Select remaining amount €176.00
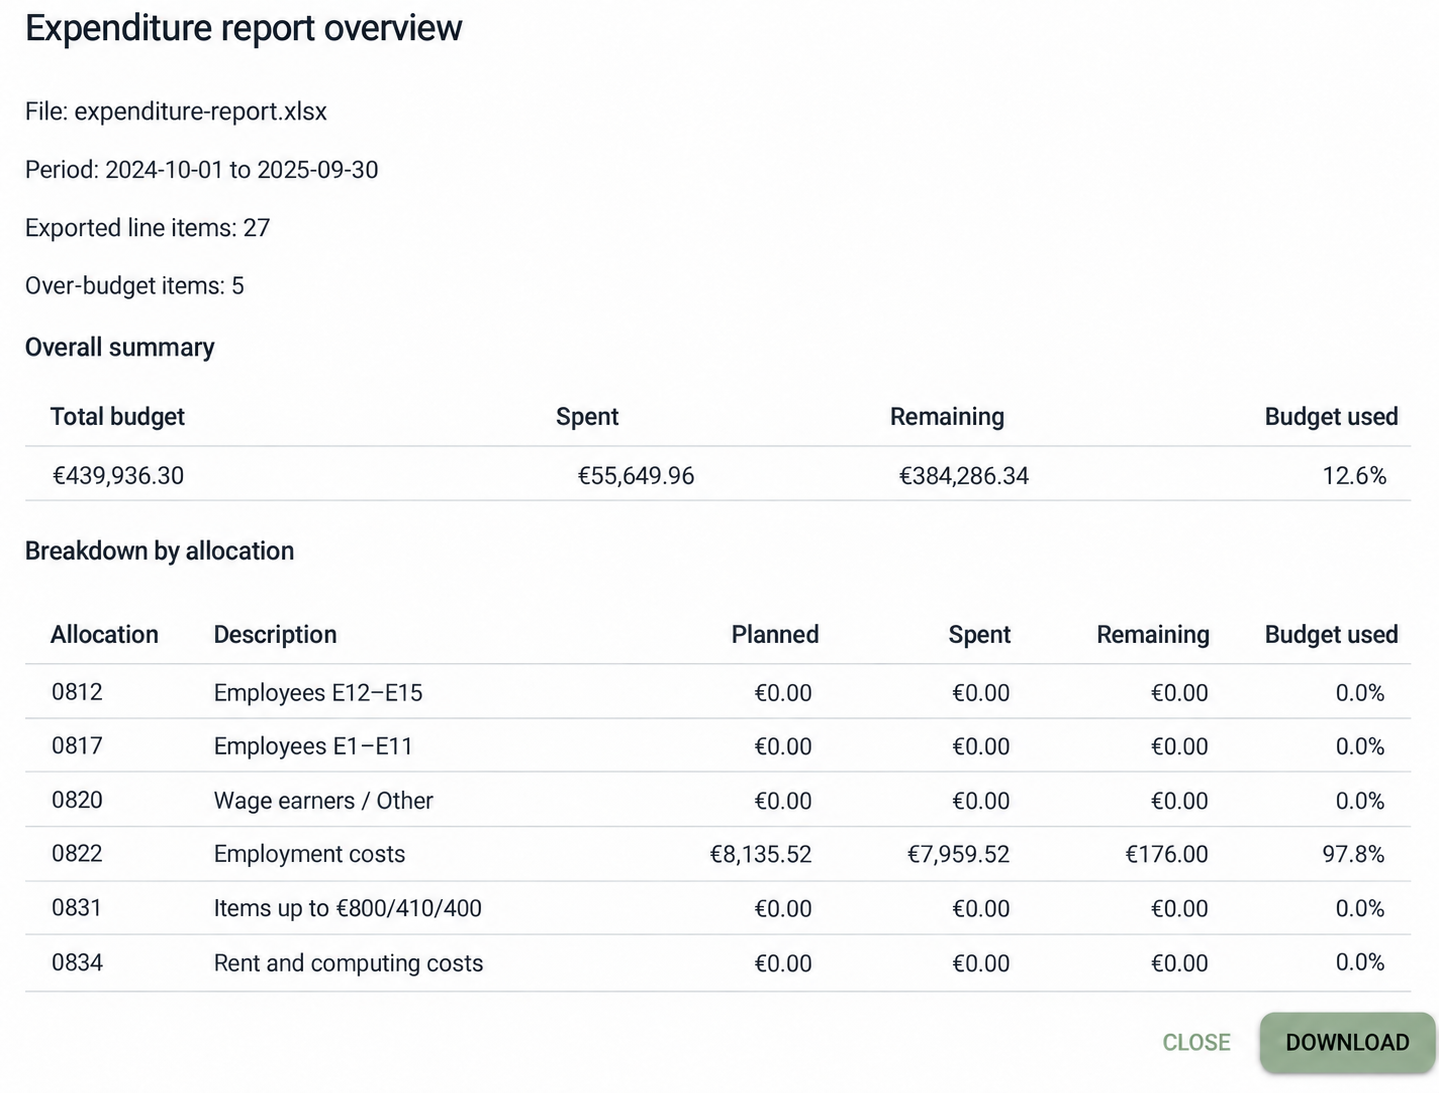The image size is (1439, 1093). [1167, 855]
